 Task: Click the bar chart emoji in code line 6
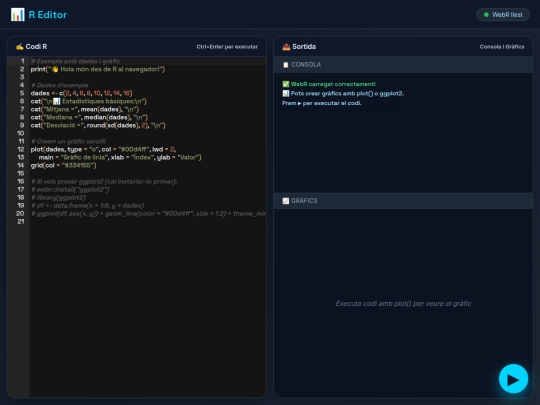(x=56, y=101)
